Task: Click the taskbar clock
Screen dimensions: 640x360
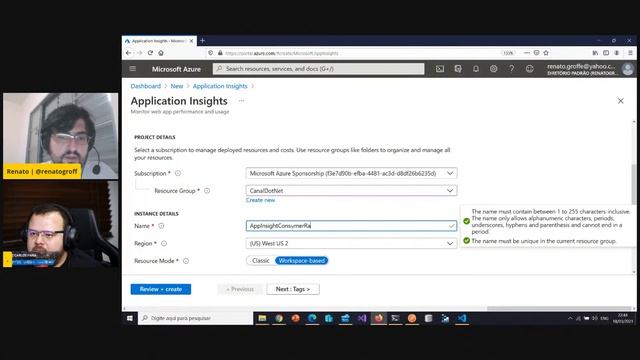Action: click(x=623, y=318)
